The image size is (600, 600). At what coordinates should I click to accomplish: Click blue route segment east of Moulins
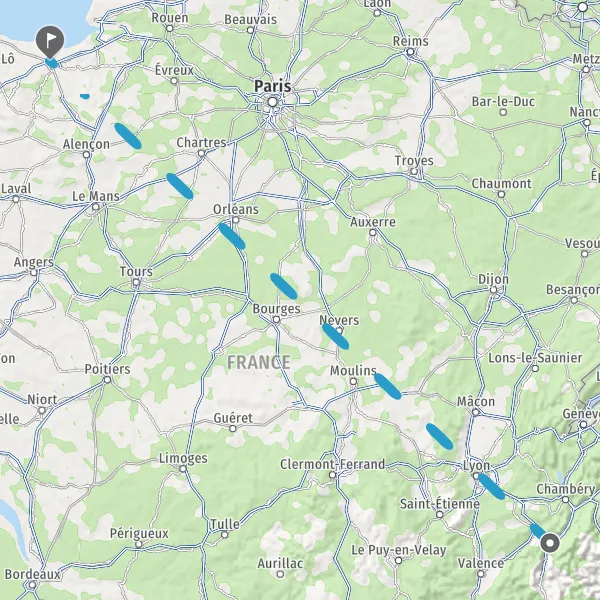388,386
